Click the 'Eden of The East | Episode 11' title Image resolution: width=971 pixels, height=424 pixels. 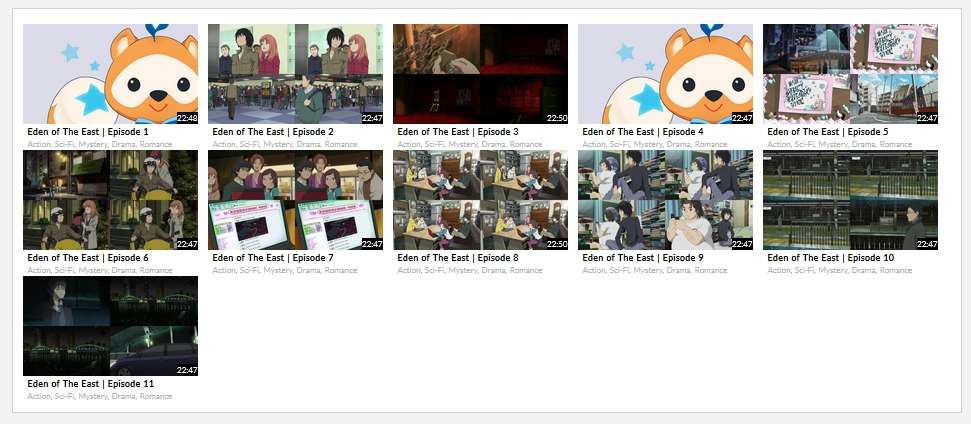click(90, 384)
